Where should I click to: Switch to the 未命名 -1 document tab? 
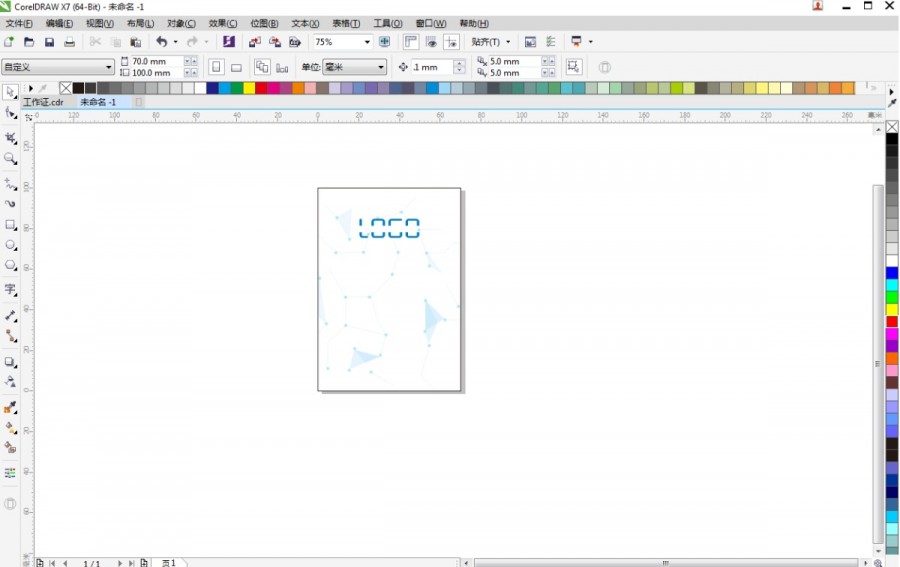pyautogui.click(x=98, y=102)
